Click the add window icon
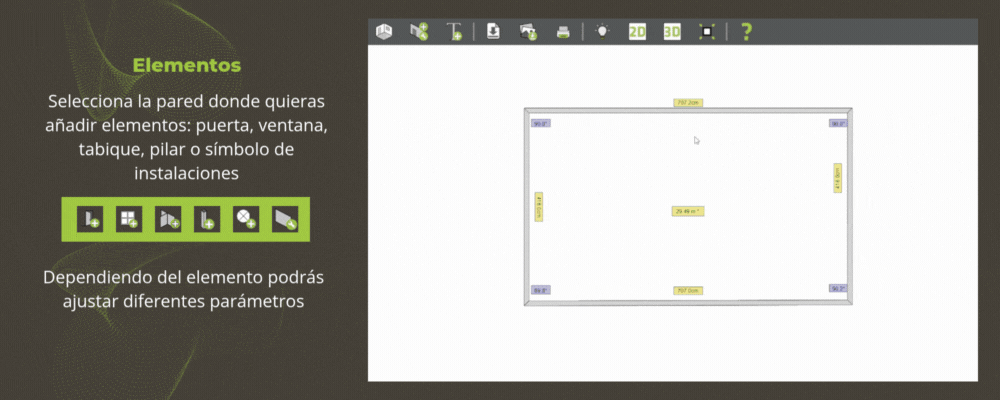 (128, 219)
